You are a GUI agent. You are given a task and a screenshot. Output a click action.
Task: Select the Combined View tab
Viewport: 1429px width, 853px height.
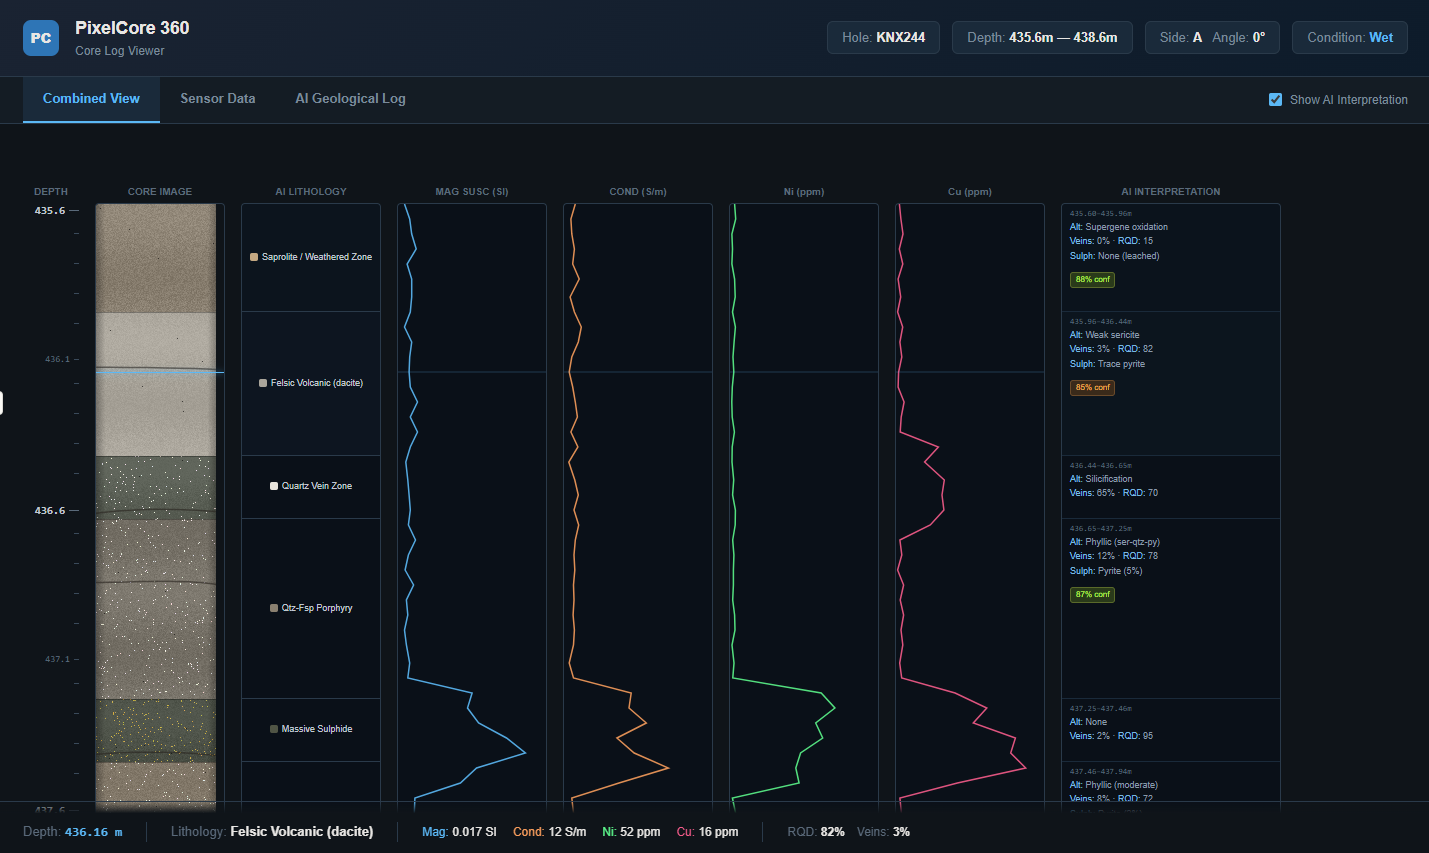(91, 99)
